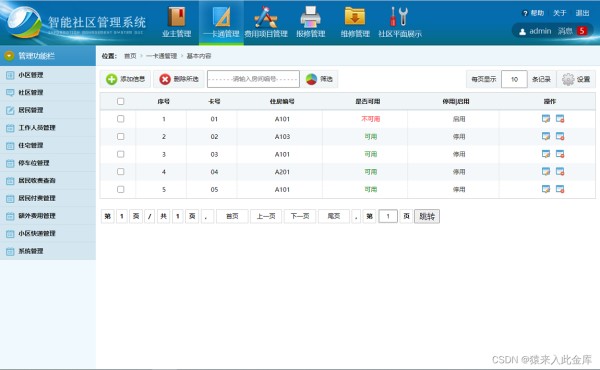Click the 住宅管理 sidebar icon
The height and width of the screenshot is (370, 600).
click(10, 145)
